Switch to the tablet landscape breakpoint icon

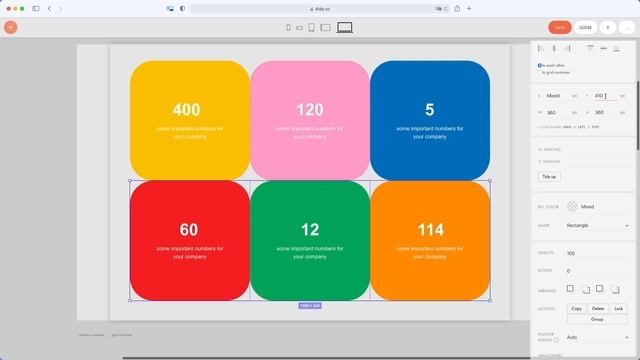coord(325,27)
